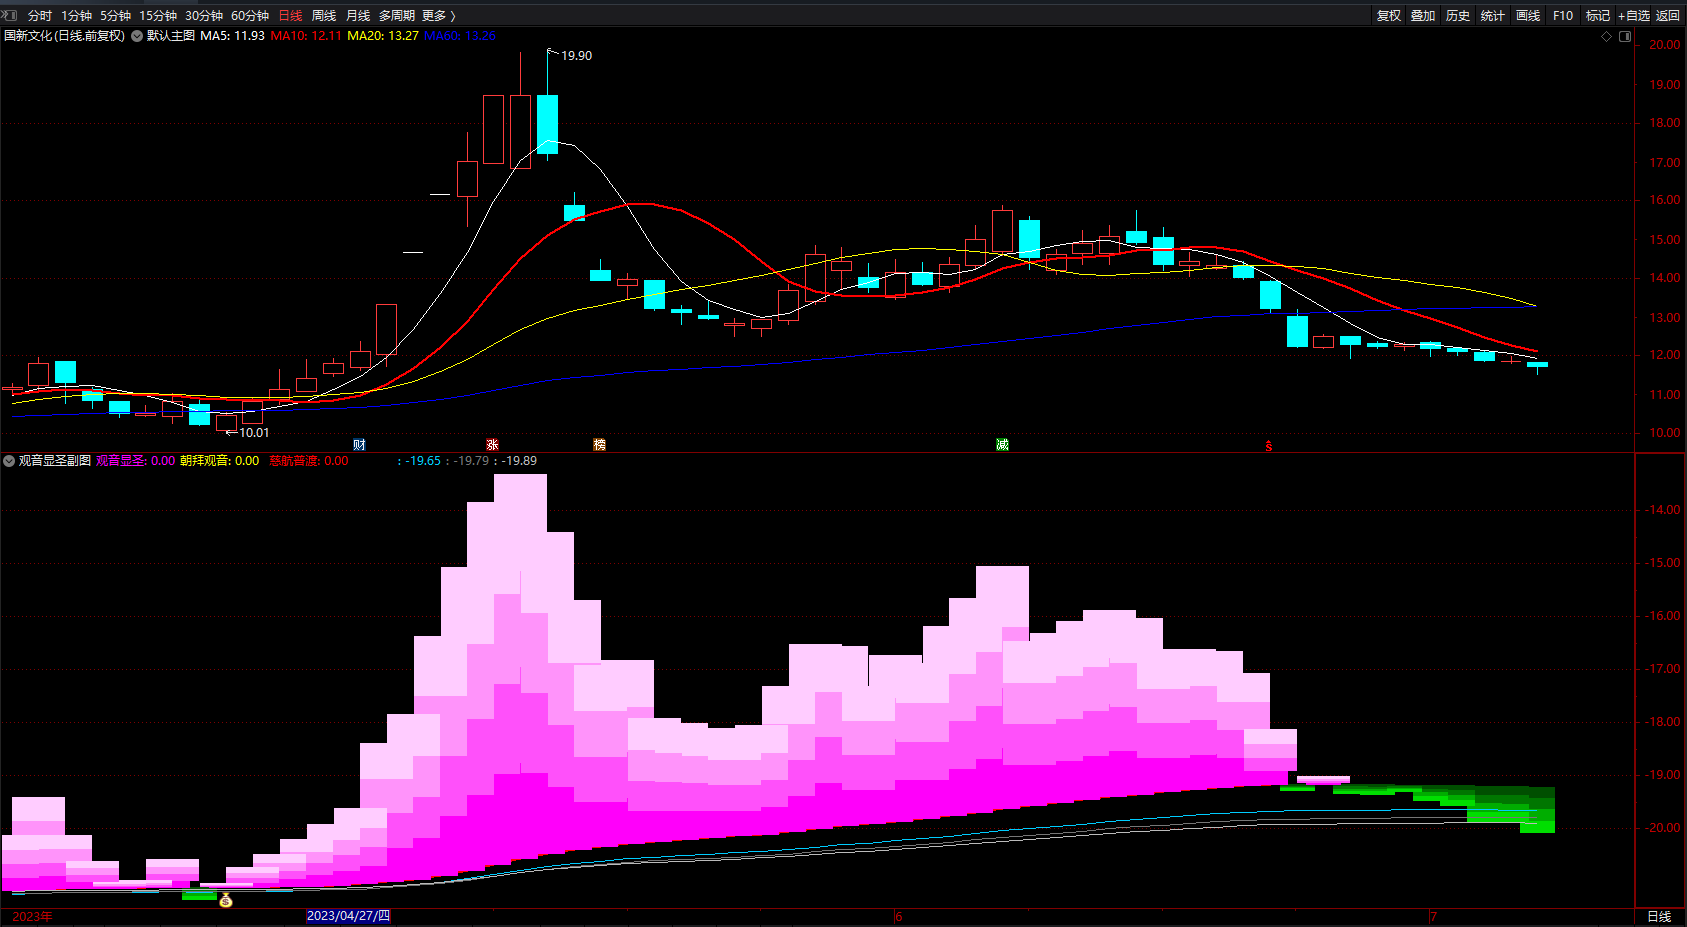This screenshot has height=927, width=1687.
Task: Click the -17.00 sub-chart axis label
Action: [1663, 669]
